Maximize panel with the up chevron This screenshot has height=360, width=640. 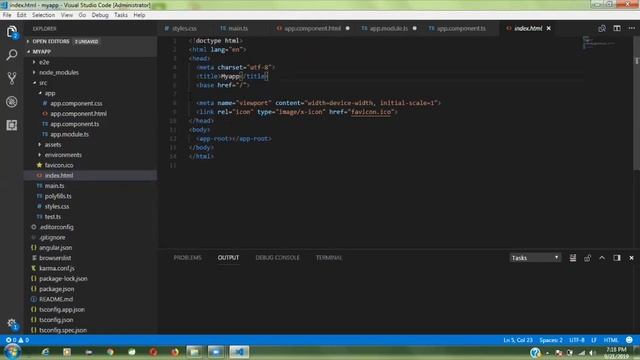coord(602,258)
